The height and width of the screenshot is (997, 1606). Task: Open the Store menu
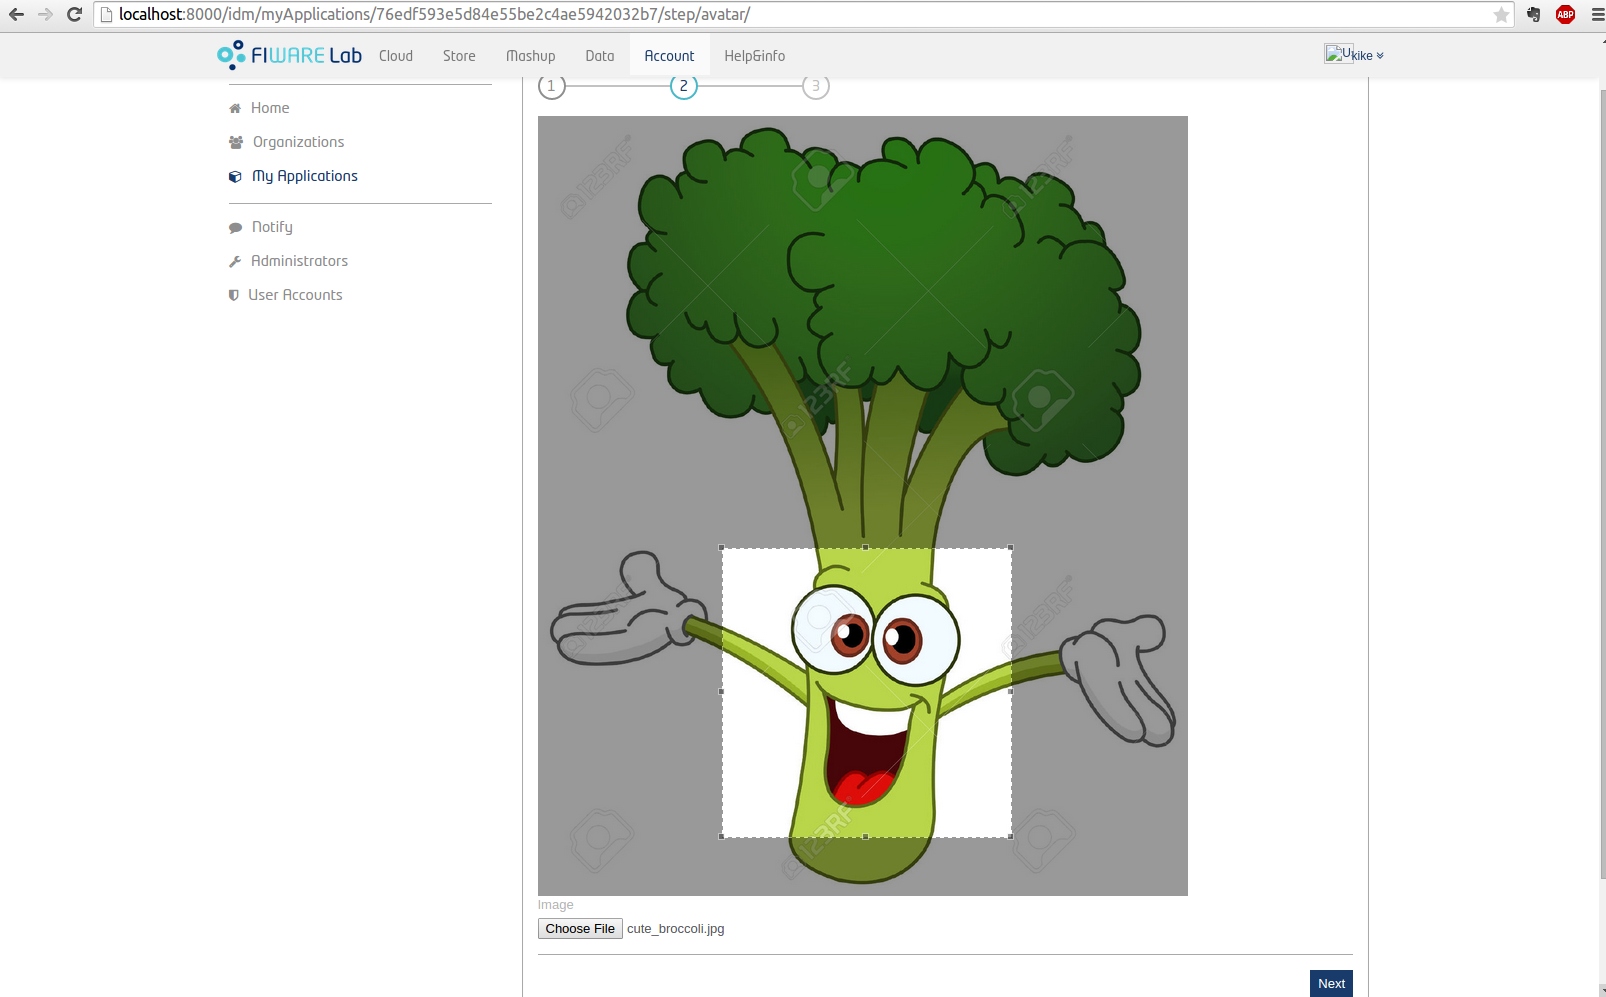(459, 56)
